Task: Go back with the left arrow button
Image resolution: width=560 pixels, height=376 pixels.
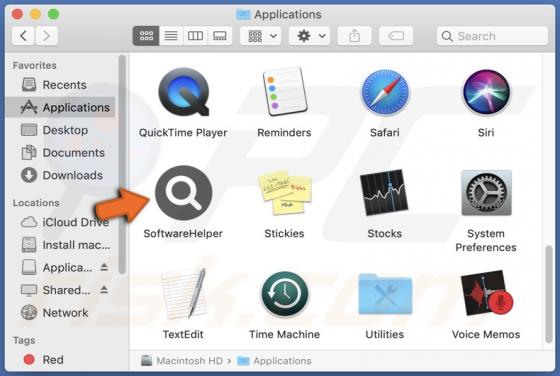Action: click(x=23, y=36)
